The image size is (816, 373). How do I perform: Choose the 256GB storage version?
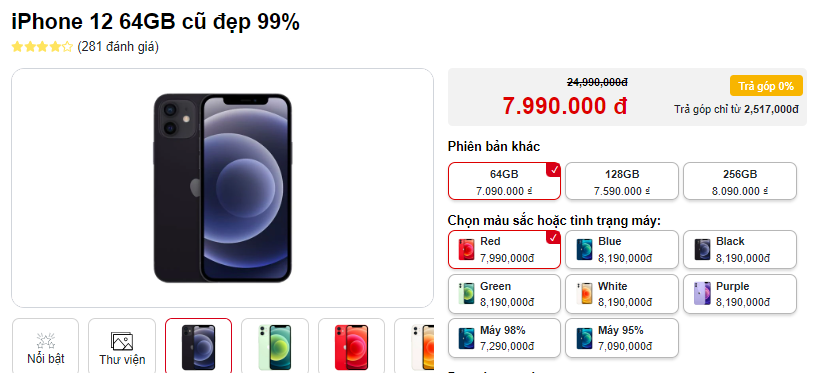coord(740,182)
